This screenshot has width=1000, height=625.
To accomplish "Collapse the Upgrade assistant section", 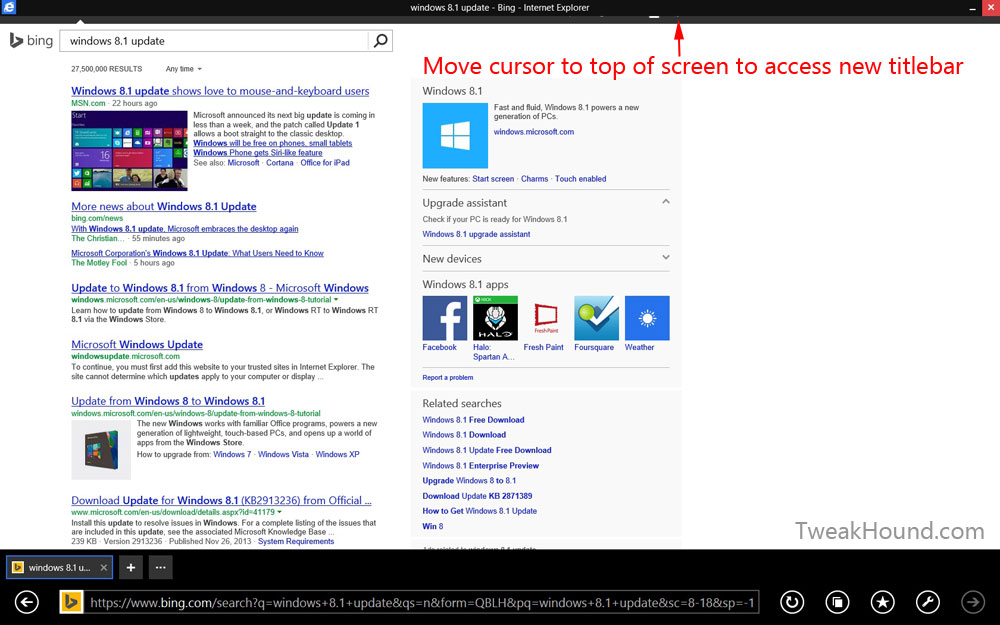I will [665, 202].
